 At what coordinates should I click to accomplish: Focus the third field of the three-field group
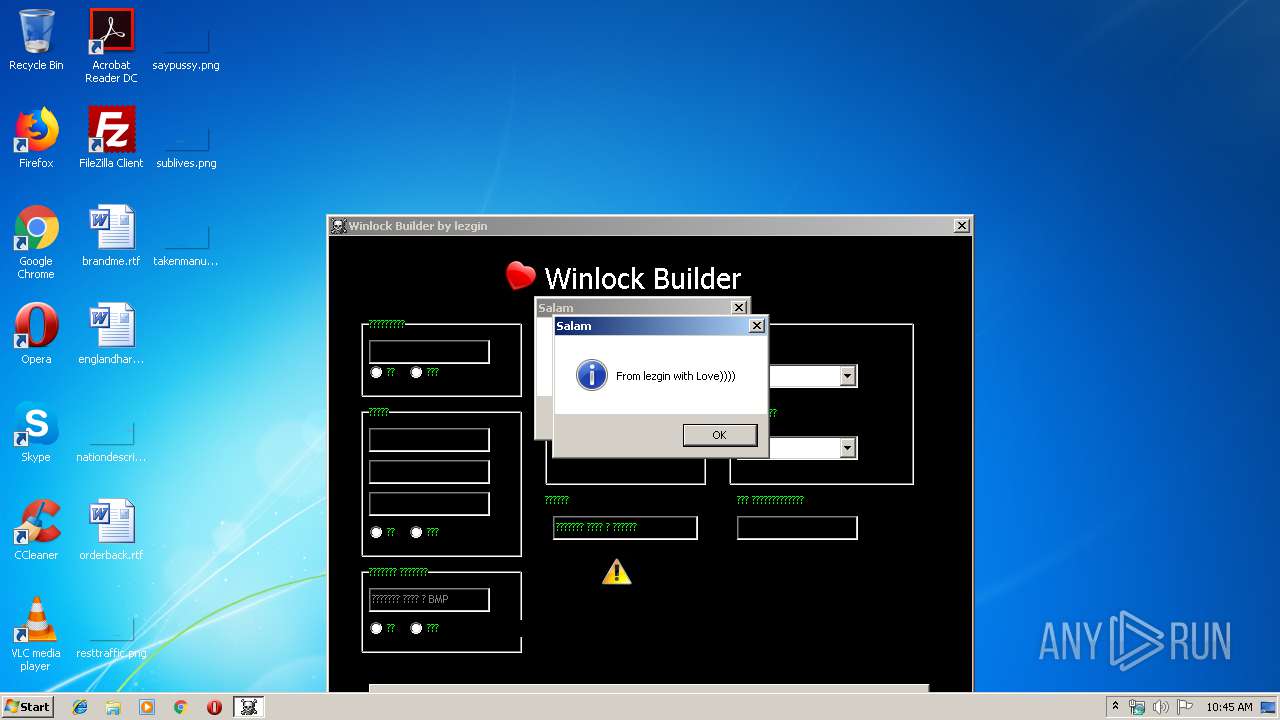[429, 504]
